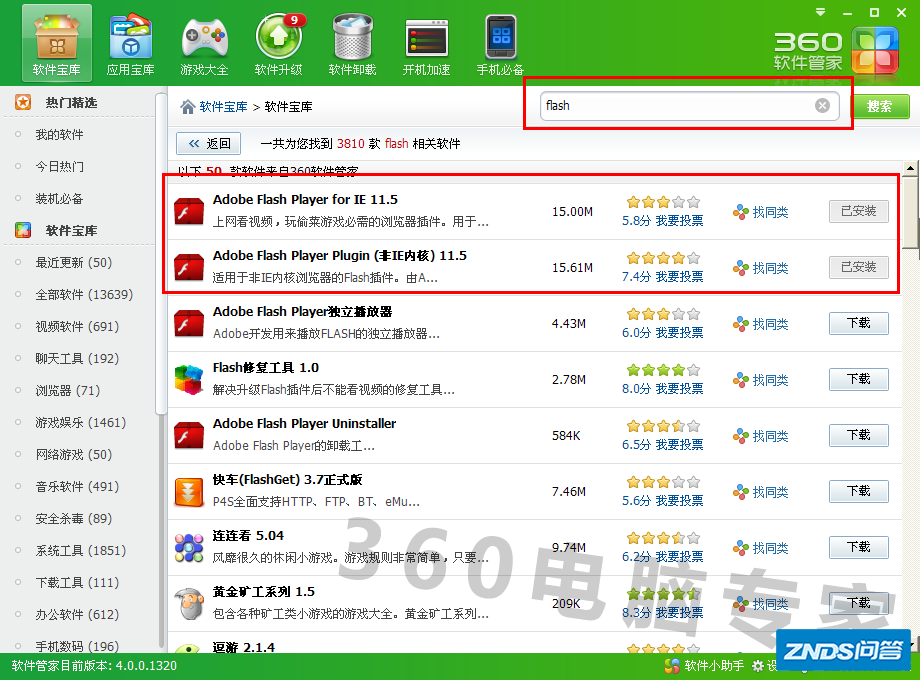Select 系统工具 (1851) category
Image resolution: width=920 pixels, height=680 pixels.
(x=80, y=550)
